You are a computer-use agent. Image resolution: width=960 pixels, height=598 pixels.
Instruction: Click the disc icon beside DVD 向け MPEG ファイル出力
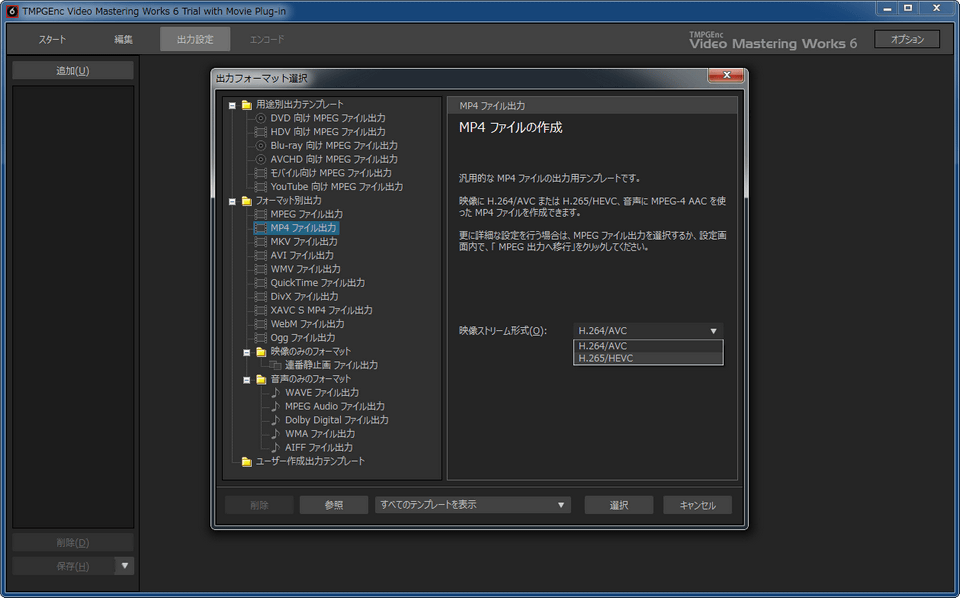(260, 118)
